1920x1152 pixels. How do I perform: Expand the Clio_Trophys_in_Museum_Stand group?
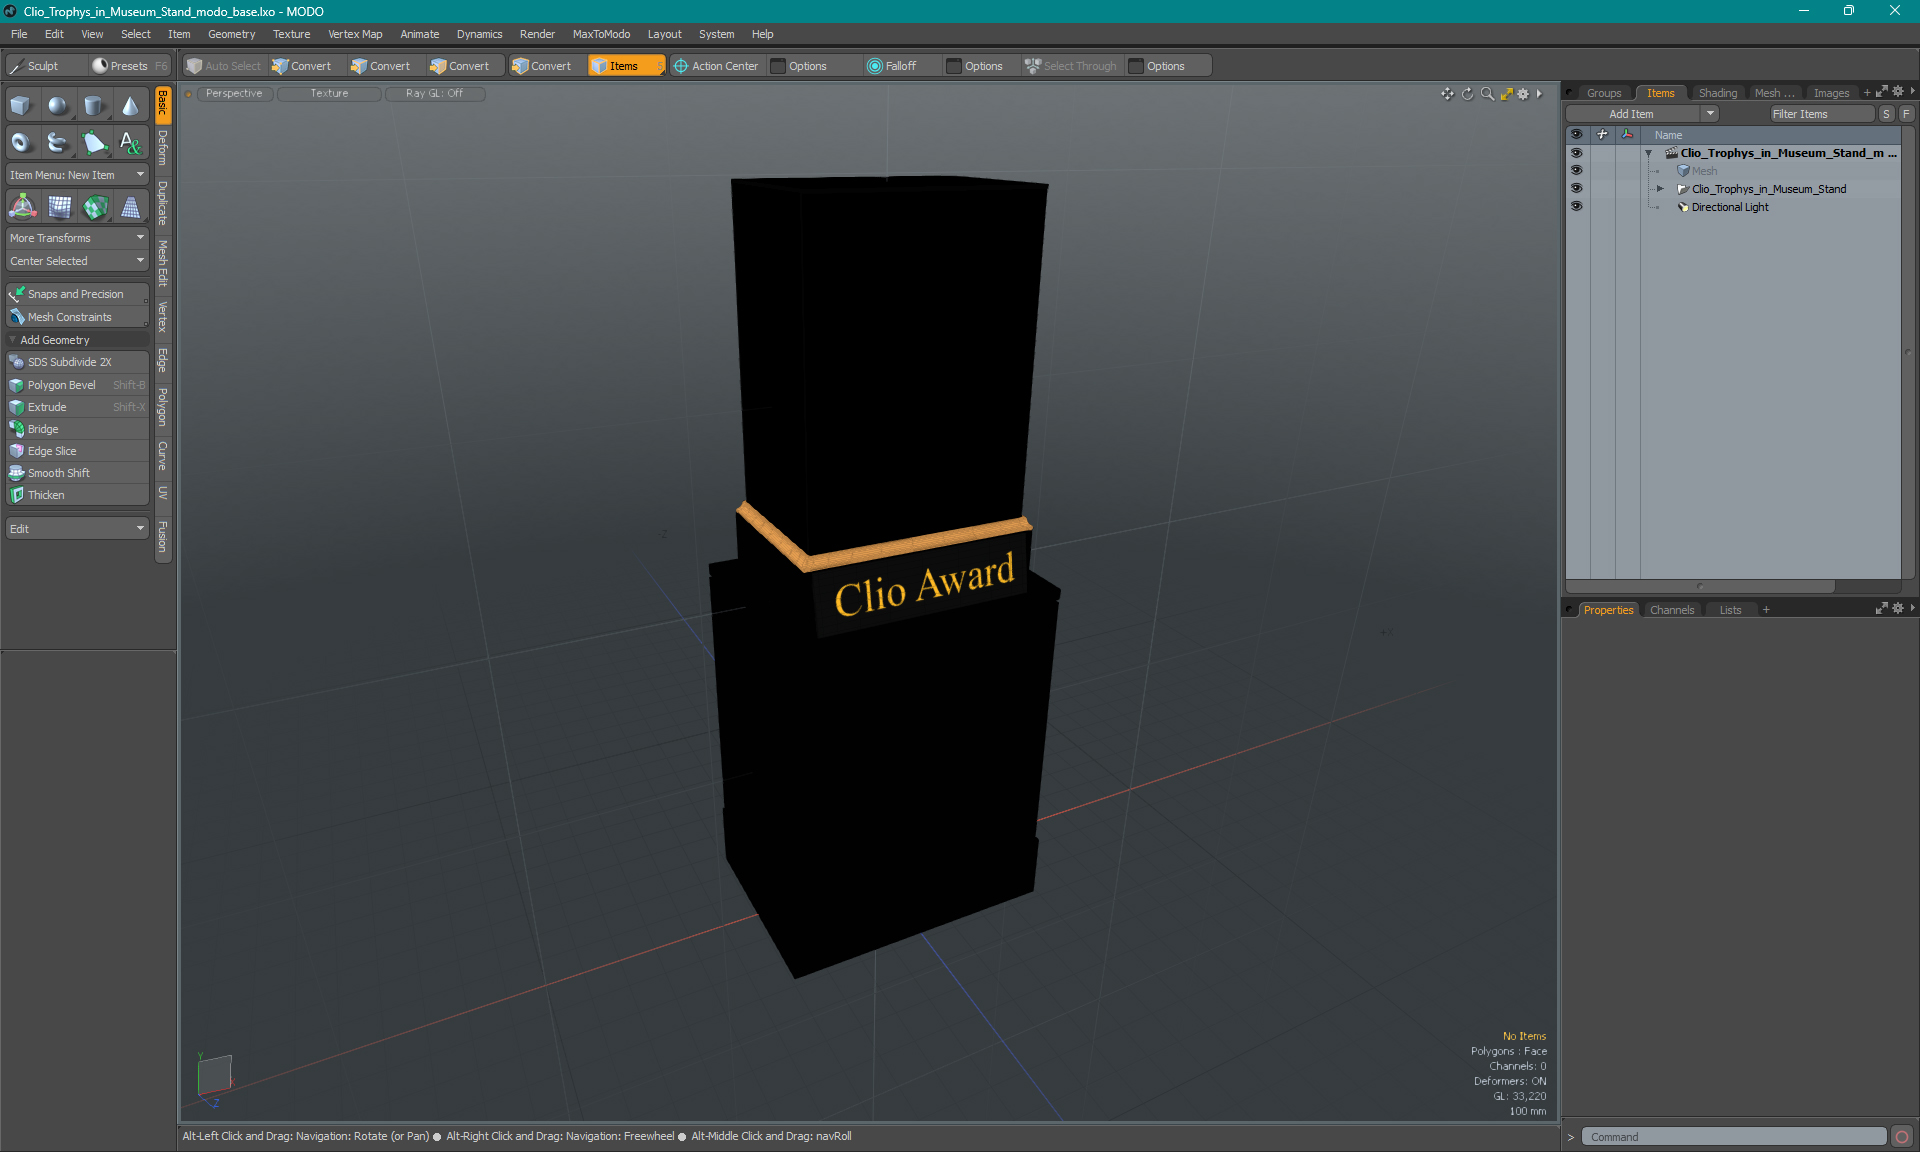[1660, 189]
